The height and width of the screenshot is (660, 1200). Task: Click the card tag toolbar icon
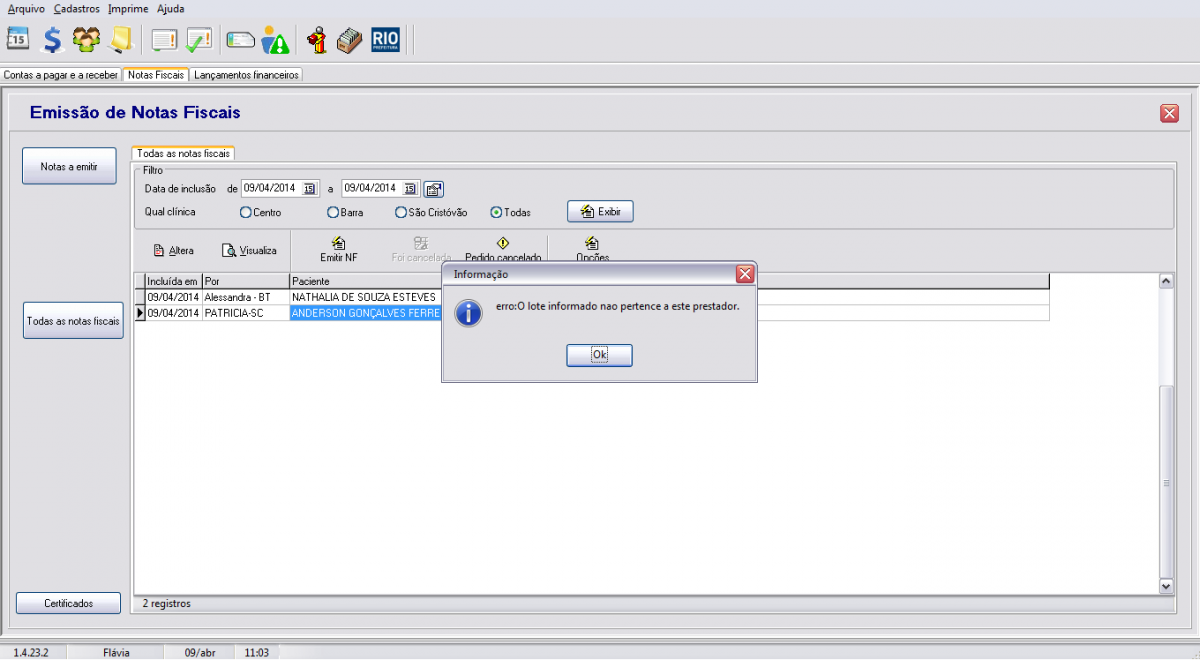click(241, 41)
